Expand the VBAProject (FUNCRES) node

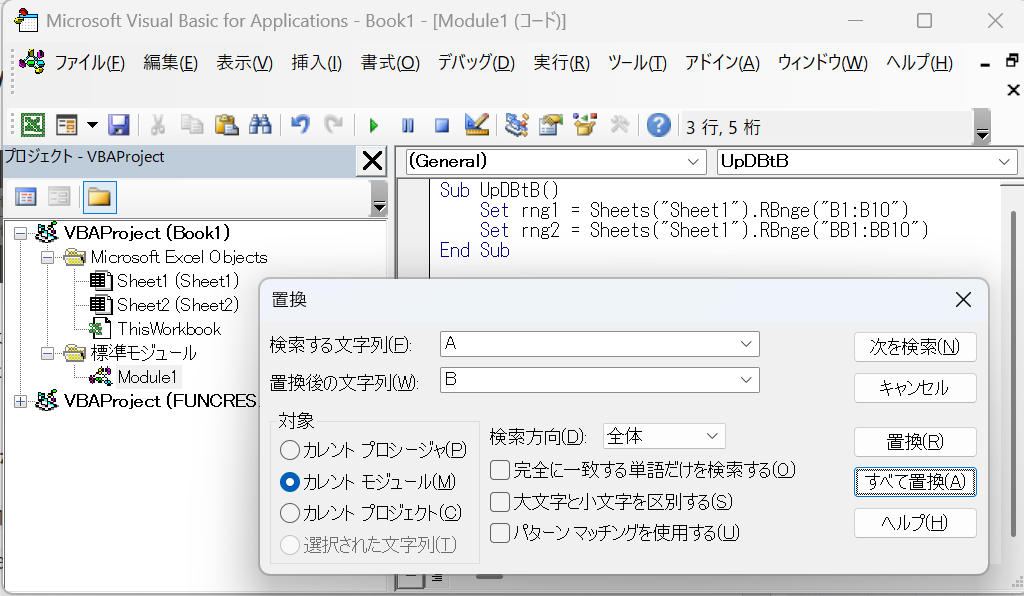[x=20, y=401]
